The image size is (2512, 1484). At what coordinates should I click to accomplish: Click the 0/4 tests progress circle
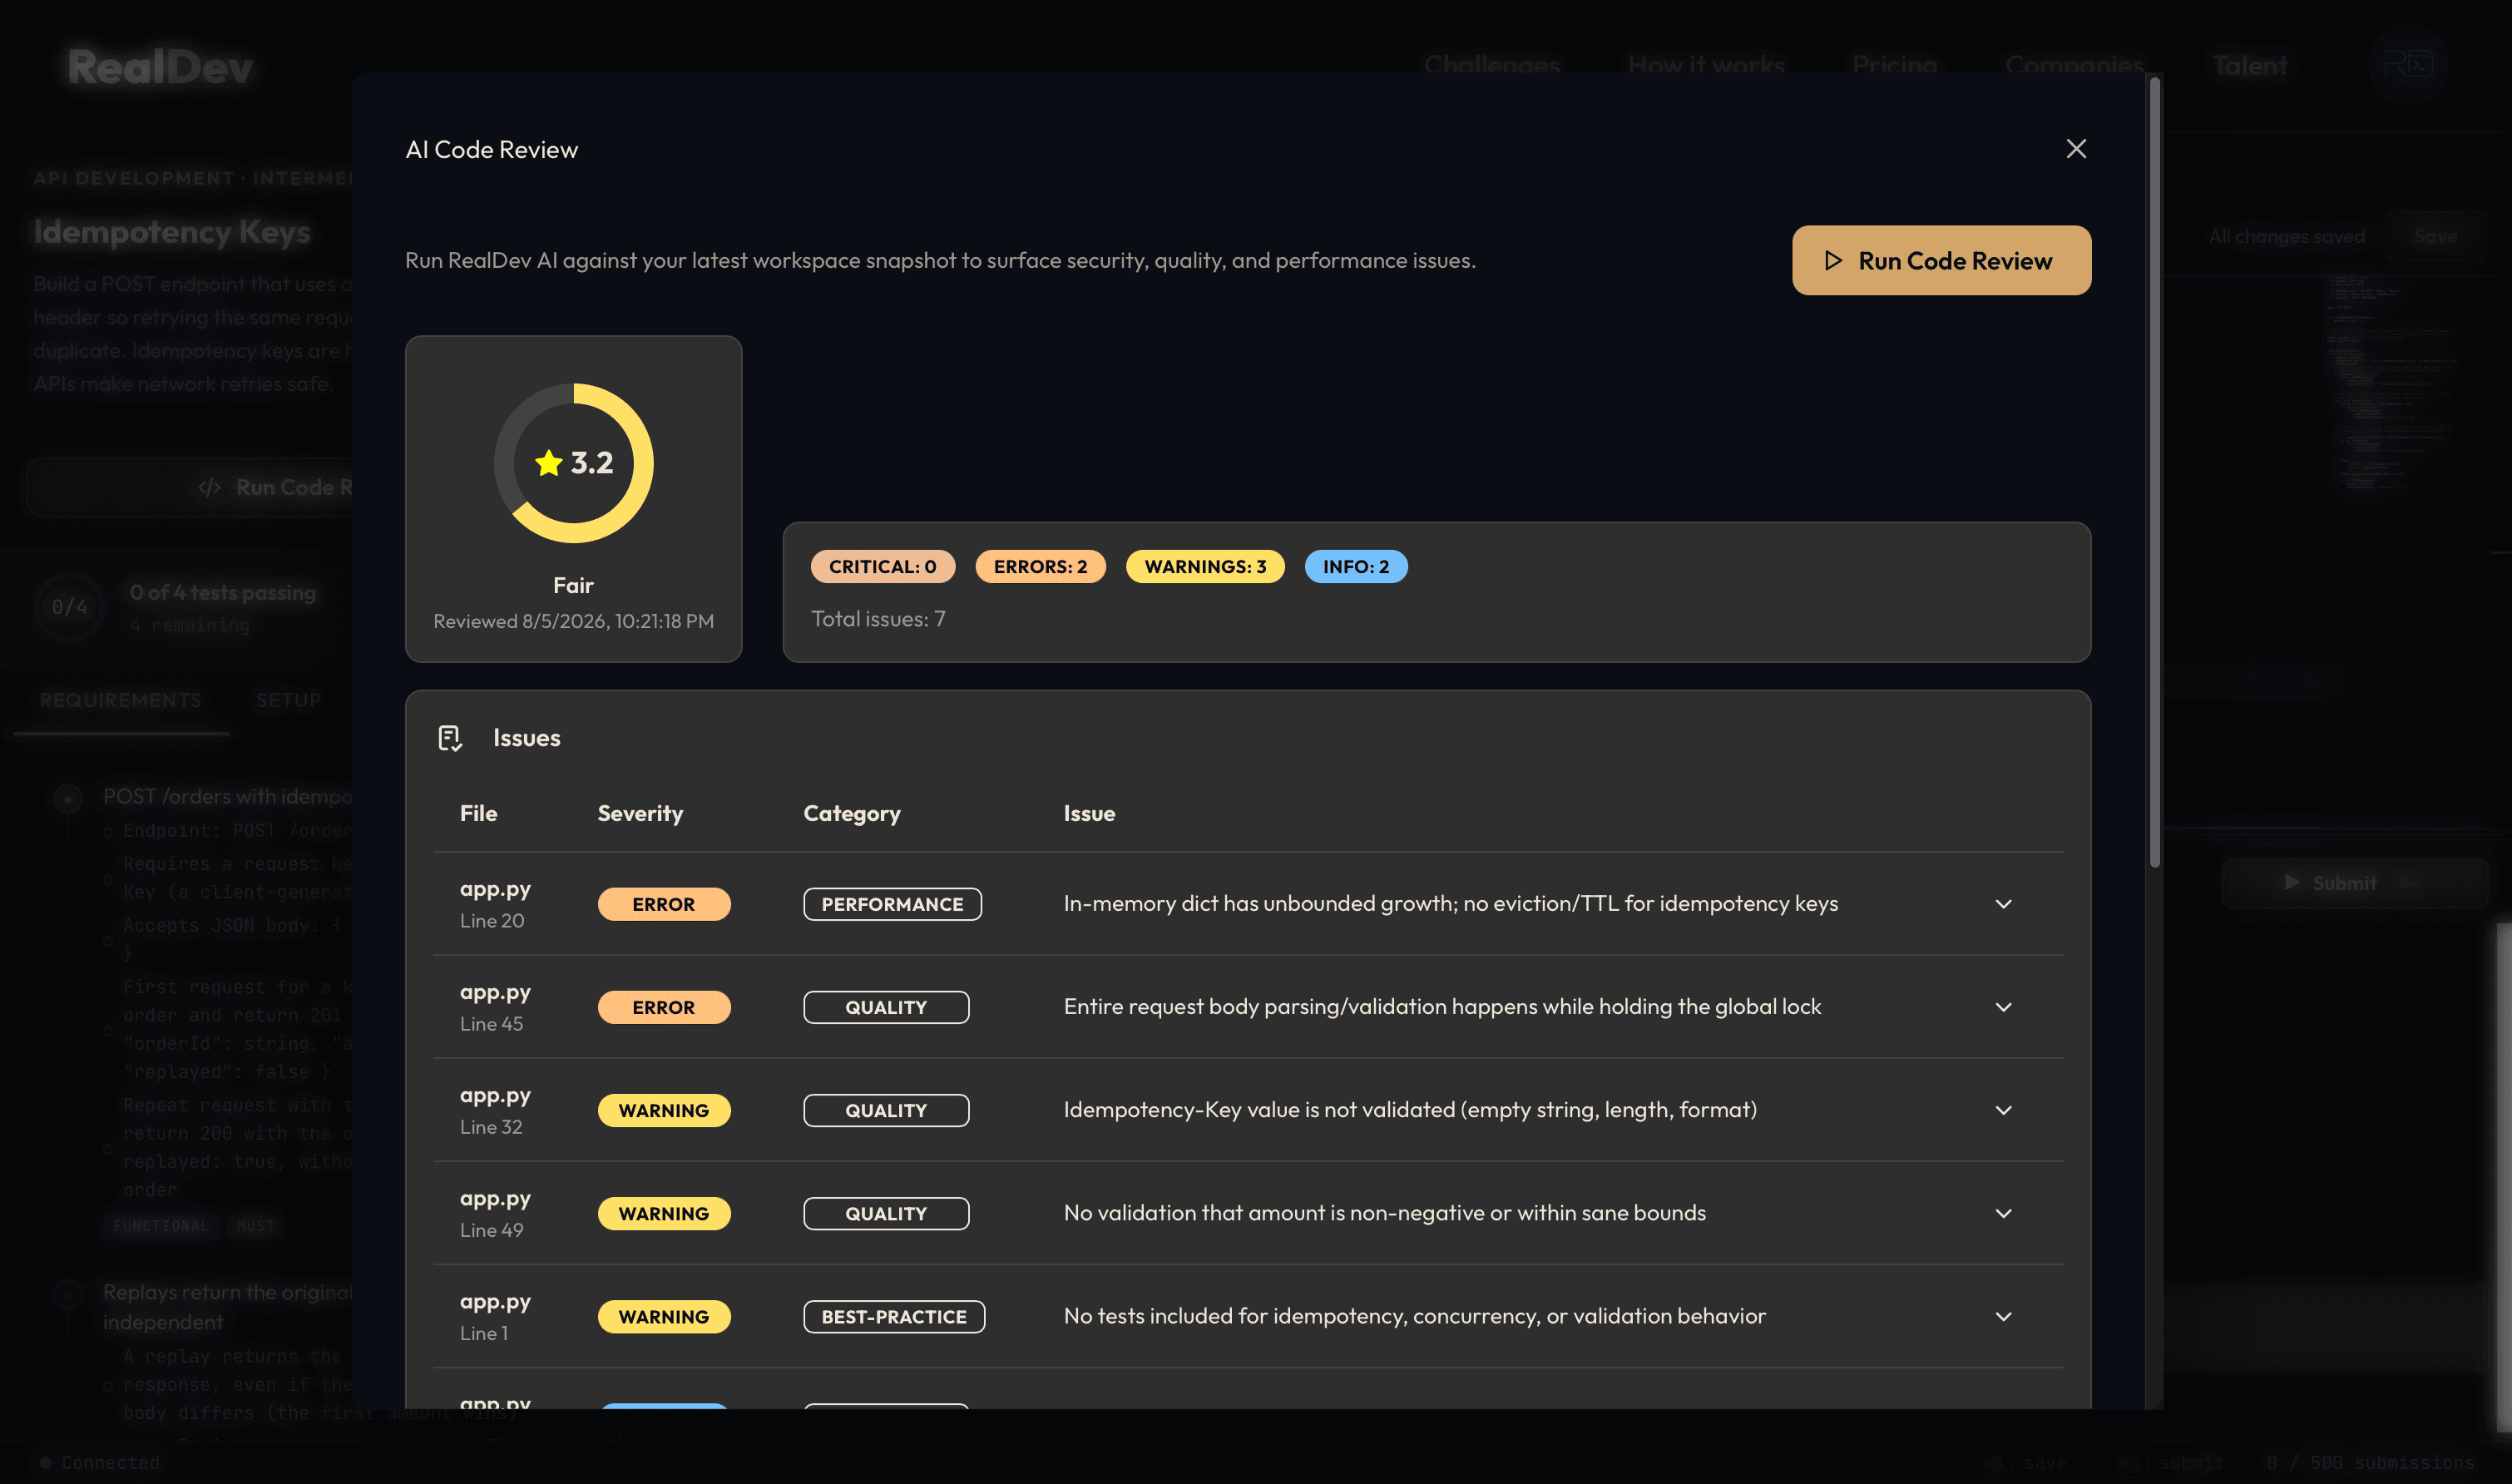(69, 606)
